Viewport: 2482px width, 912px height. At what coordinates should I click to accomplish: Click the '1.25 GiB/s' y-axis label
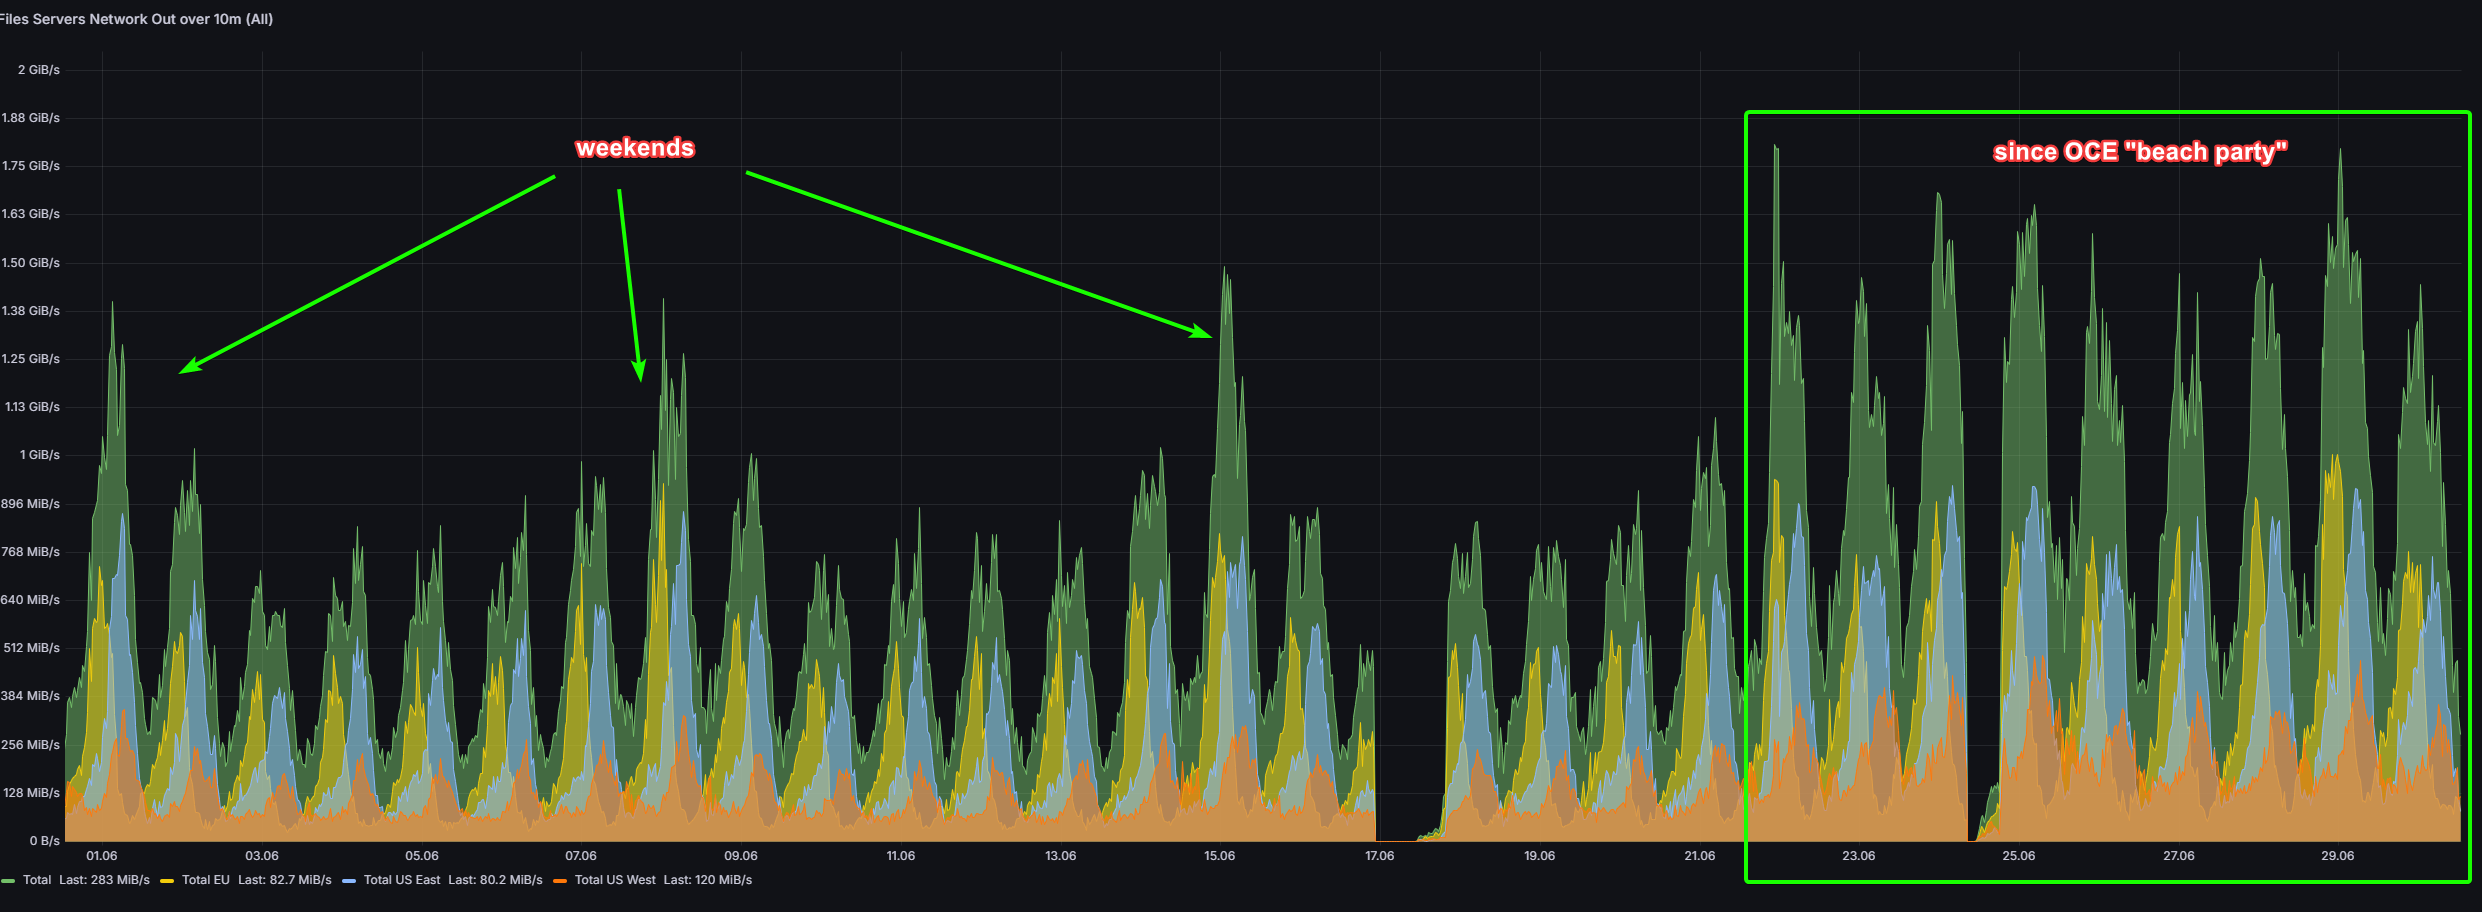31,359
